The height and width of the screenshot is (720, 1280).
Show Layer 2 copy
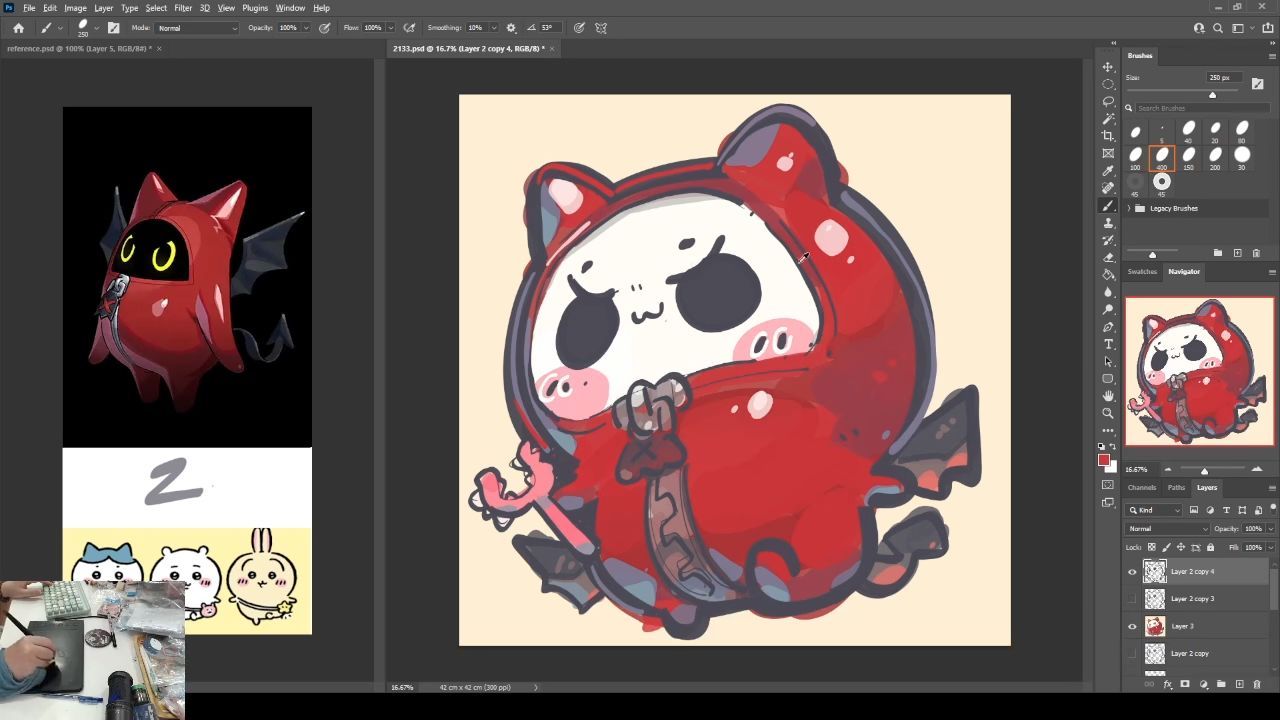1132,653
